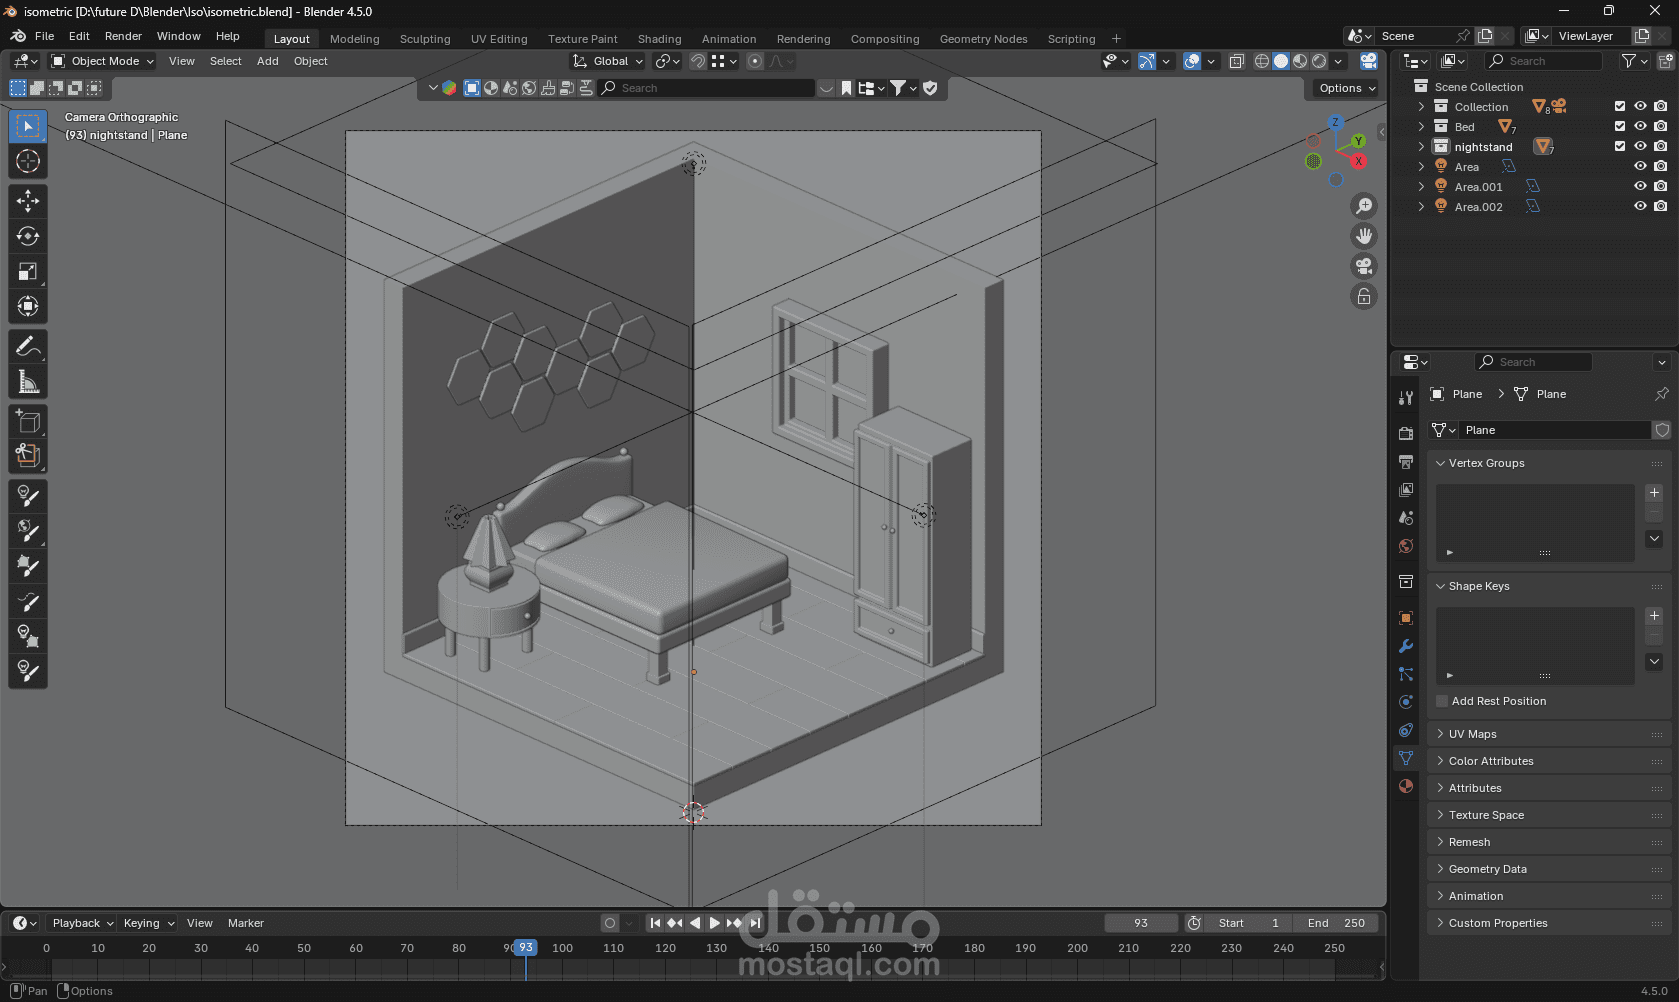Open the Object Mode dropdown
Screen dimensions: 1679x1002
(103, 61)
